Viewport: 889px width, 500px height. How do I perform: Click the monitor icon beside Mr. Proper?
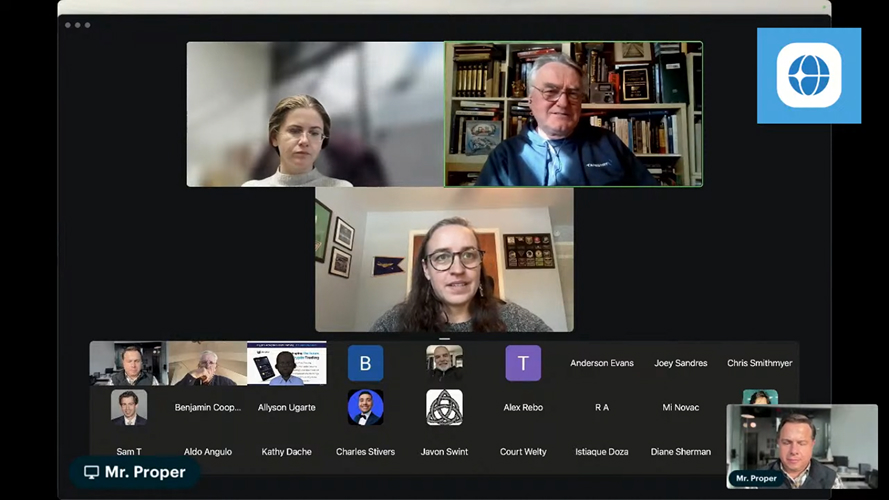92,472
